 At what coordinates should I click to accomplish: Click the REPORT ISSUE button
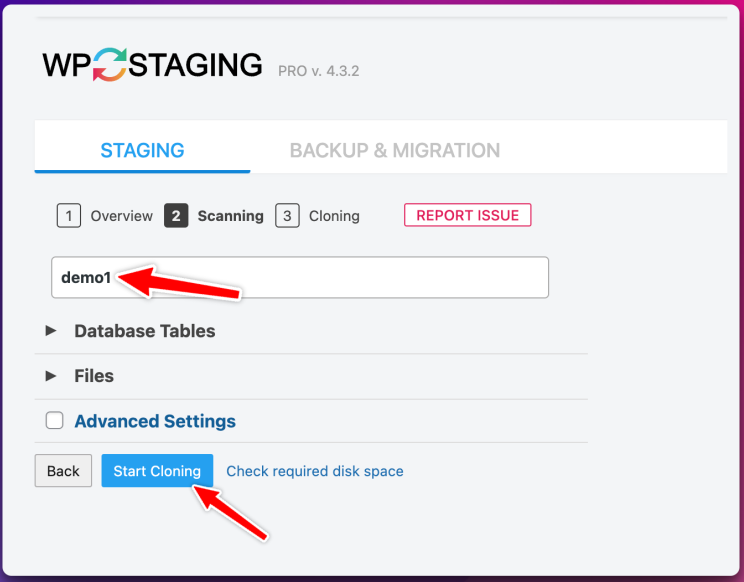467,215
